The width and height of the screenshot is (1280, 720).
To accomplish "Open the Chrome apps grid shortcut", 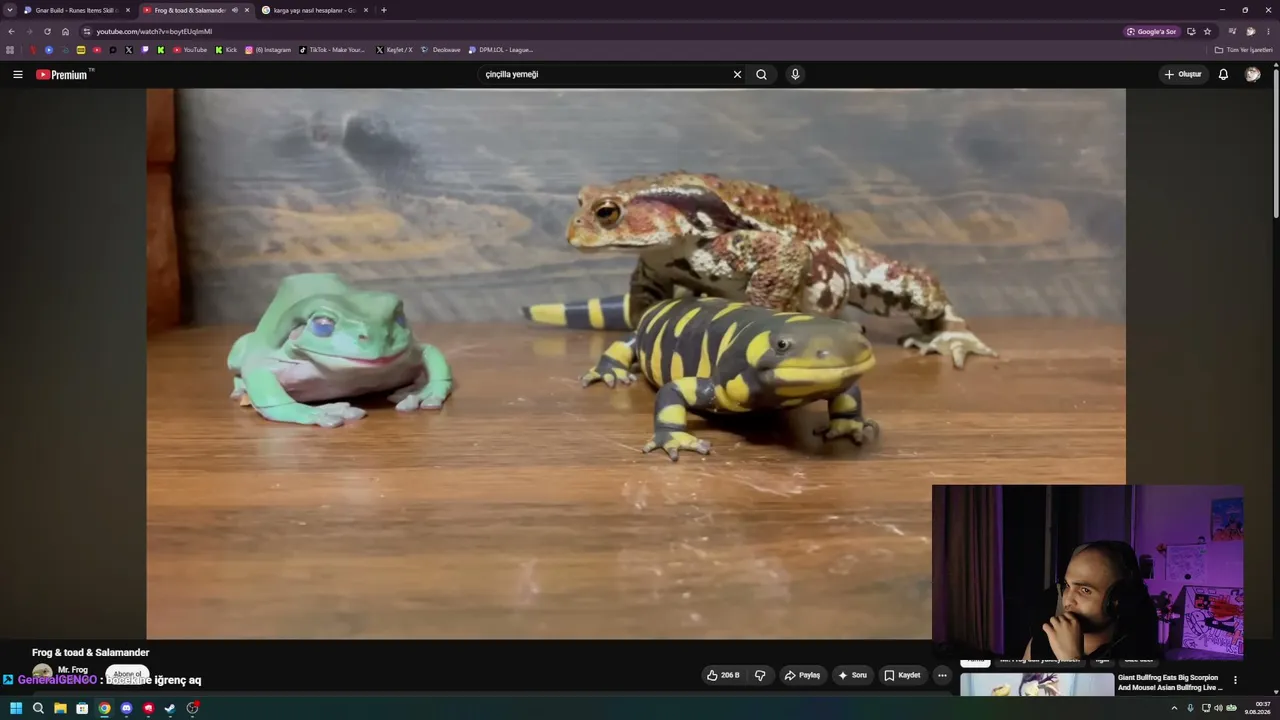I will click(x=10, y=49).
